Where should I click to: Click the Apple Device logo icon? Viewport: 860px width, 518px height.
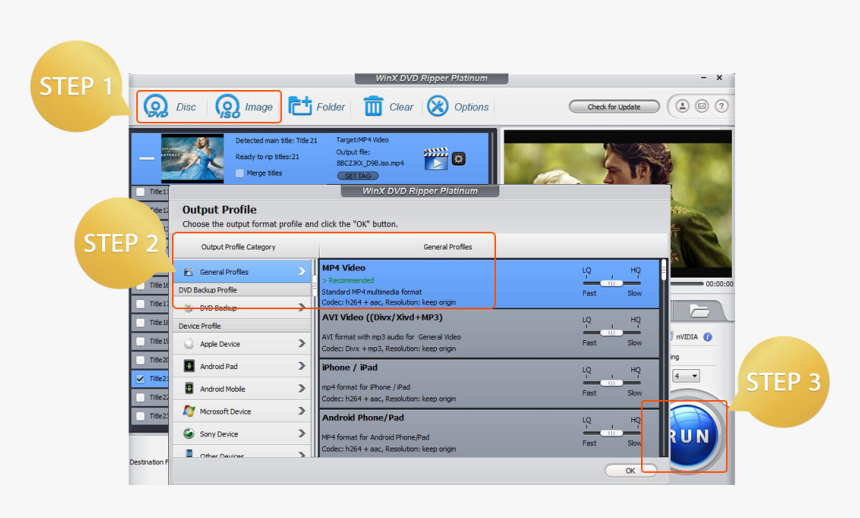189,344
